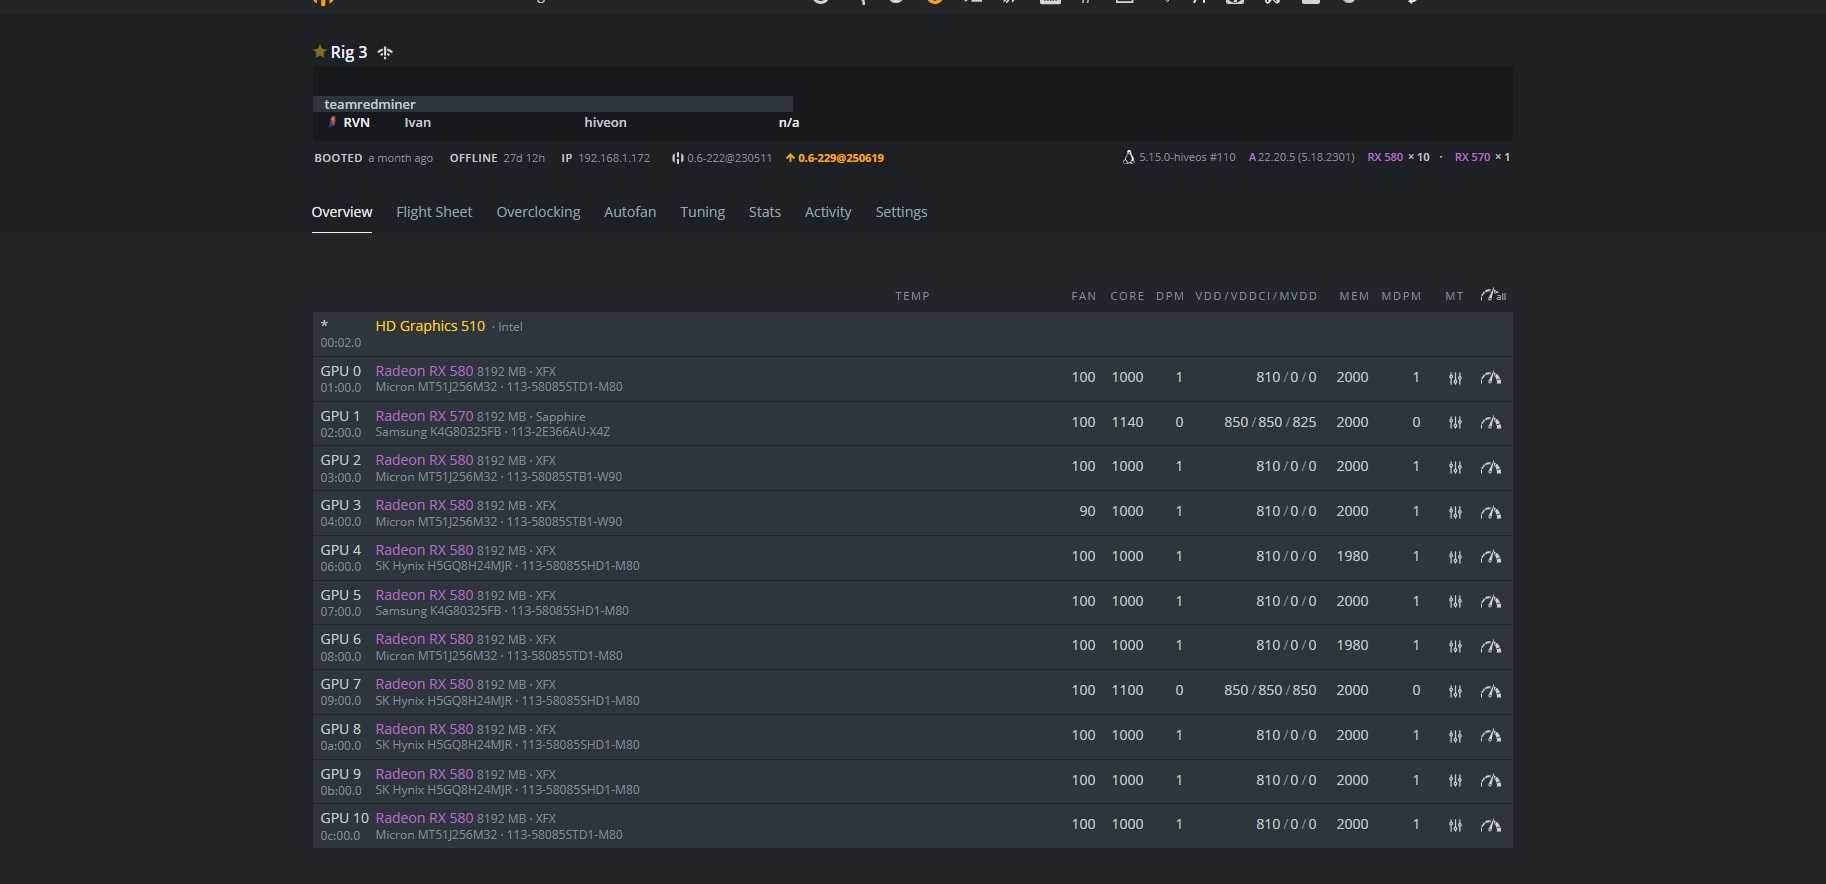Image resolution: width=1826 pixels, height=884 pixels.
Task: Click current version 0.6-222@230511
Action: 729,158
